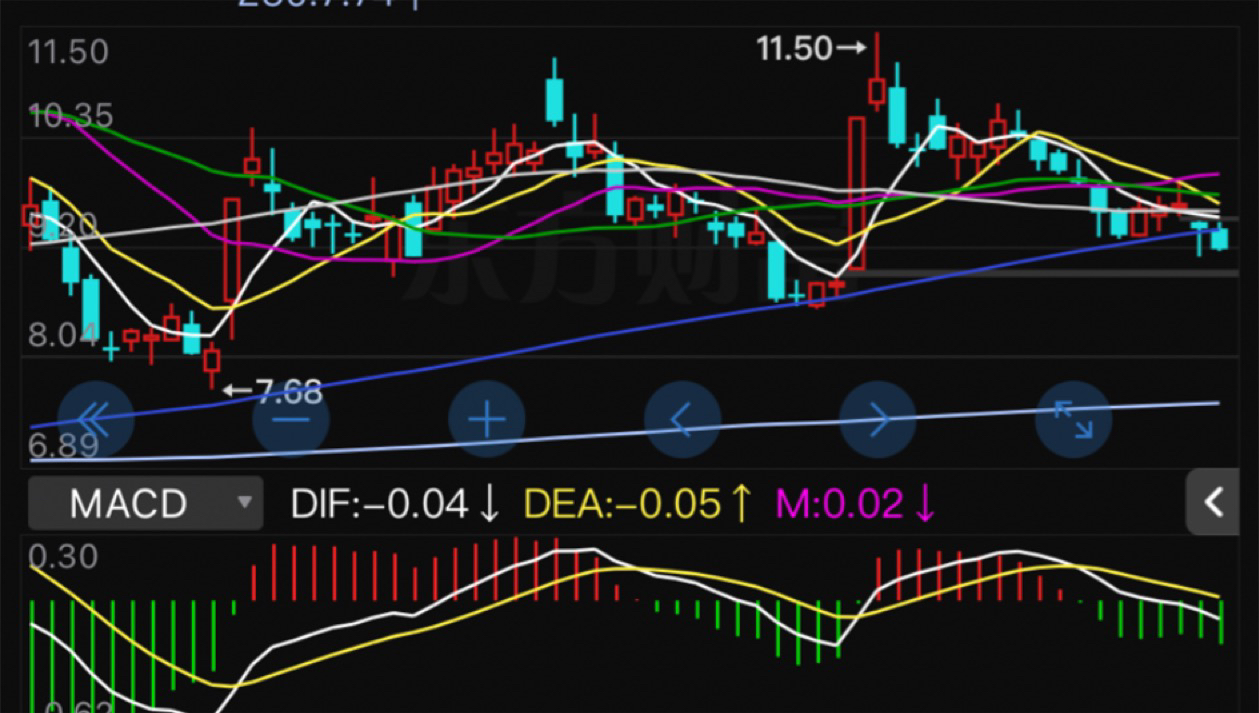Expand chart to fullscreen with diagonal arrows
Screen dimensions: 1259x713
(1074, 420)
